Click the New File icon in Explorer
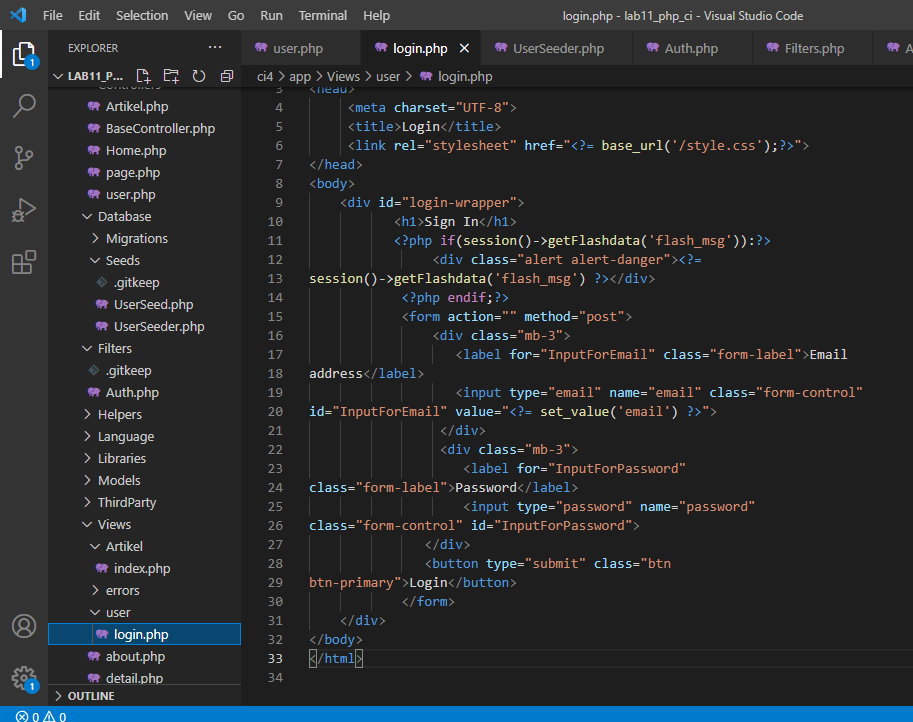Viewport: 913px width, 722px height. tap(143, 76)
